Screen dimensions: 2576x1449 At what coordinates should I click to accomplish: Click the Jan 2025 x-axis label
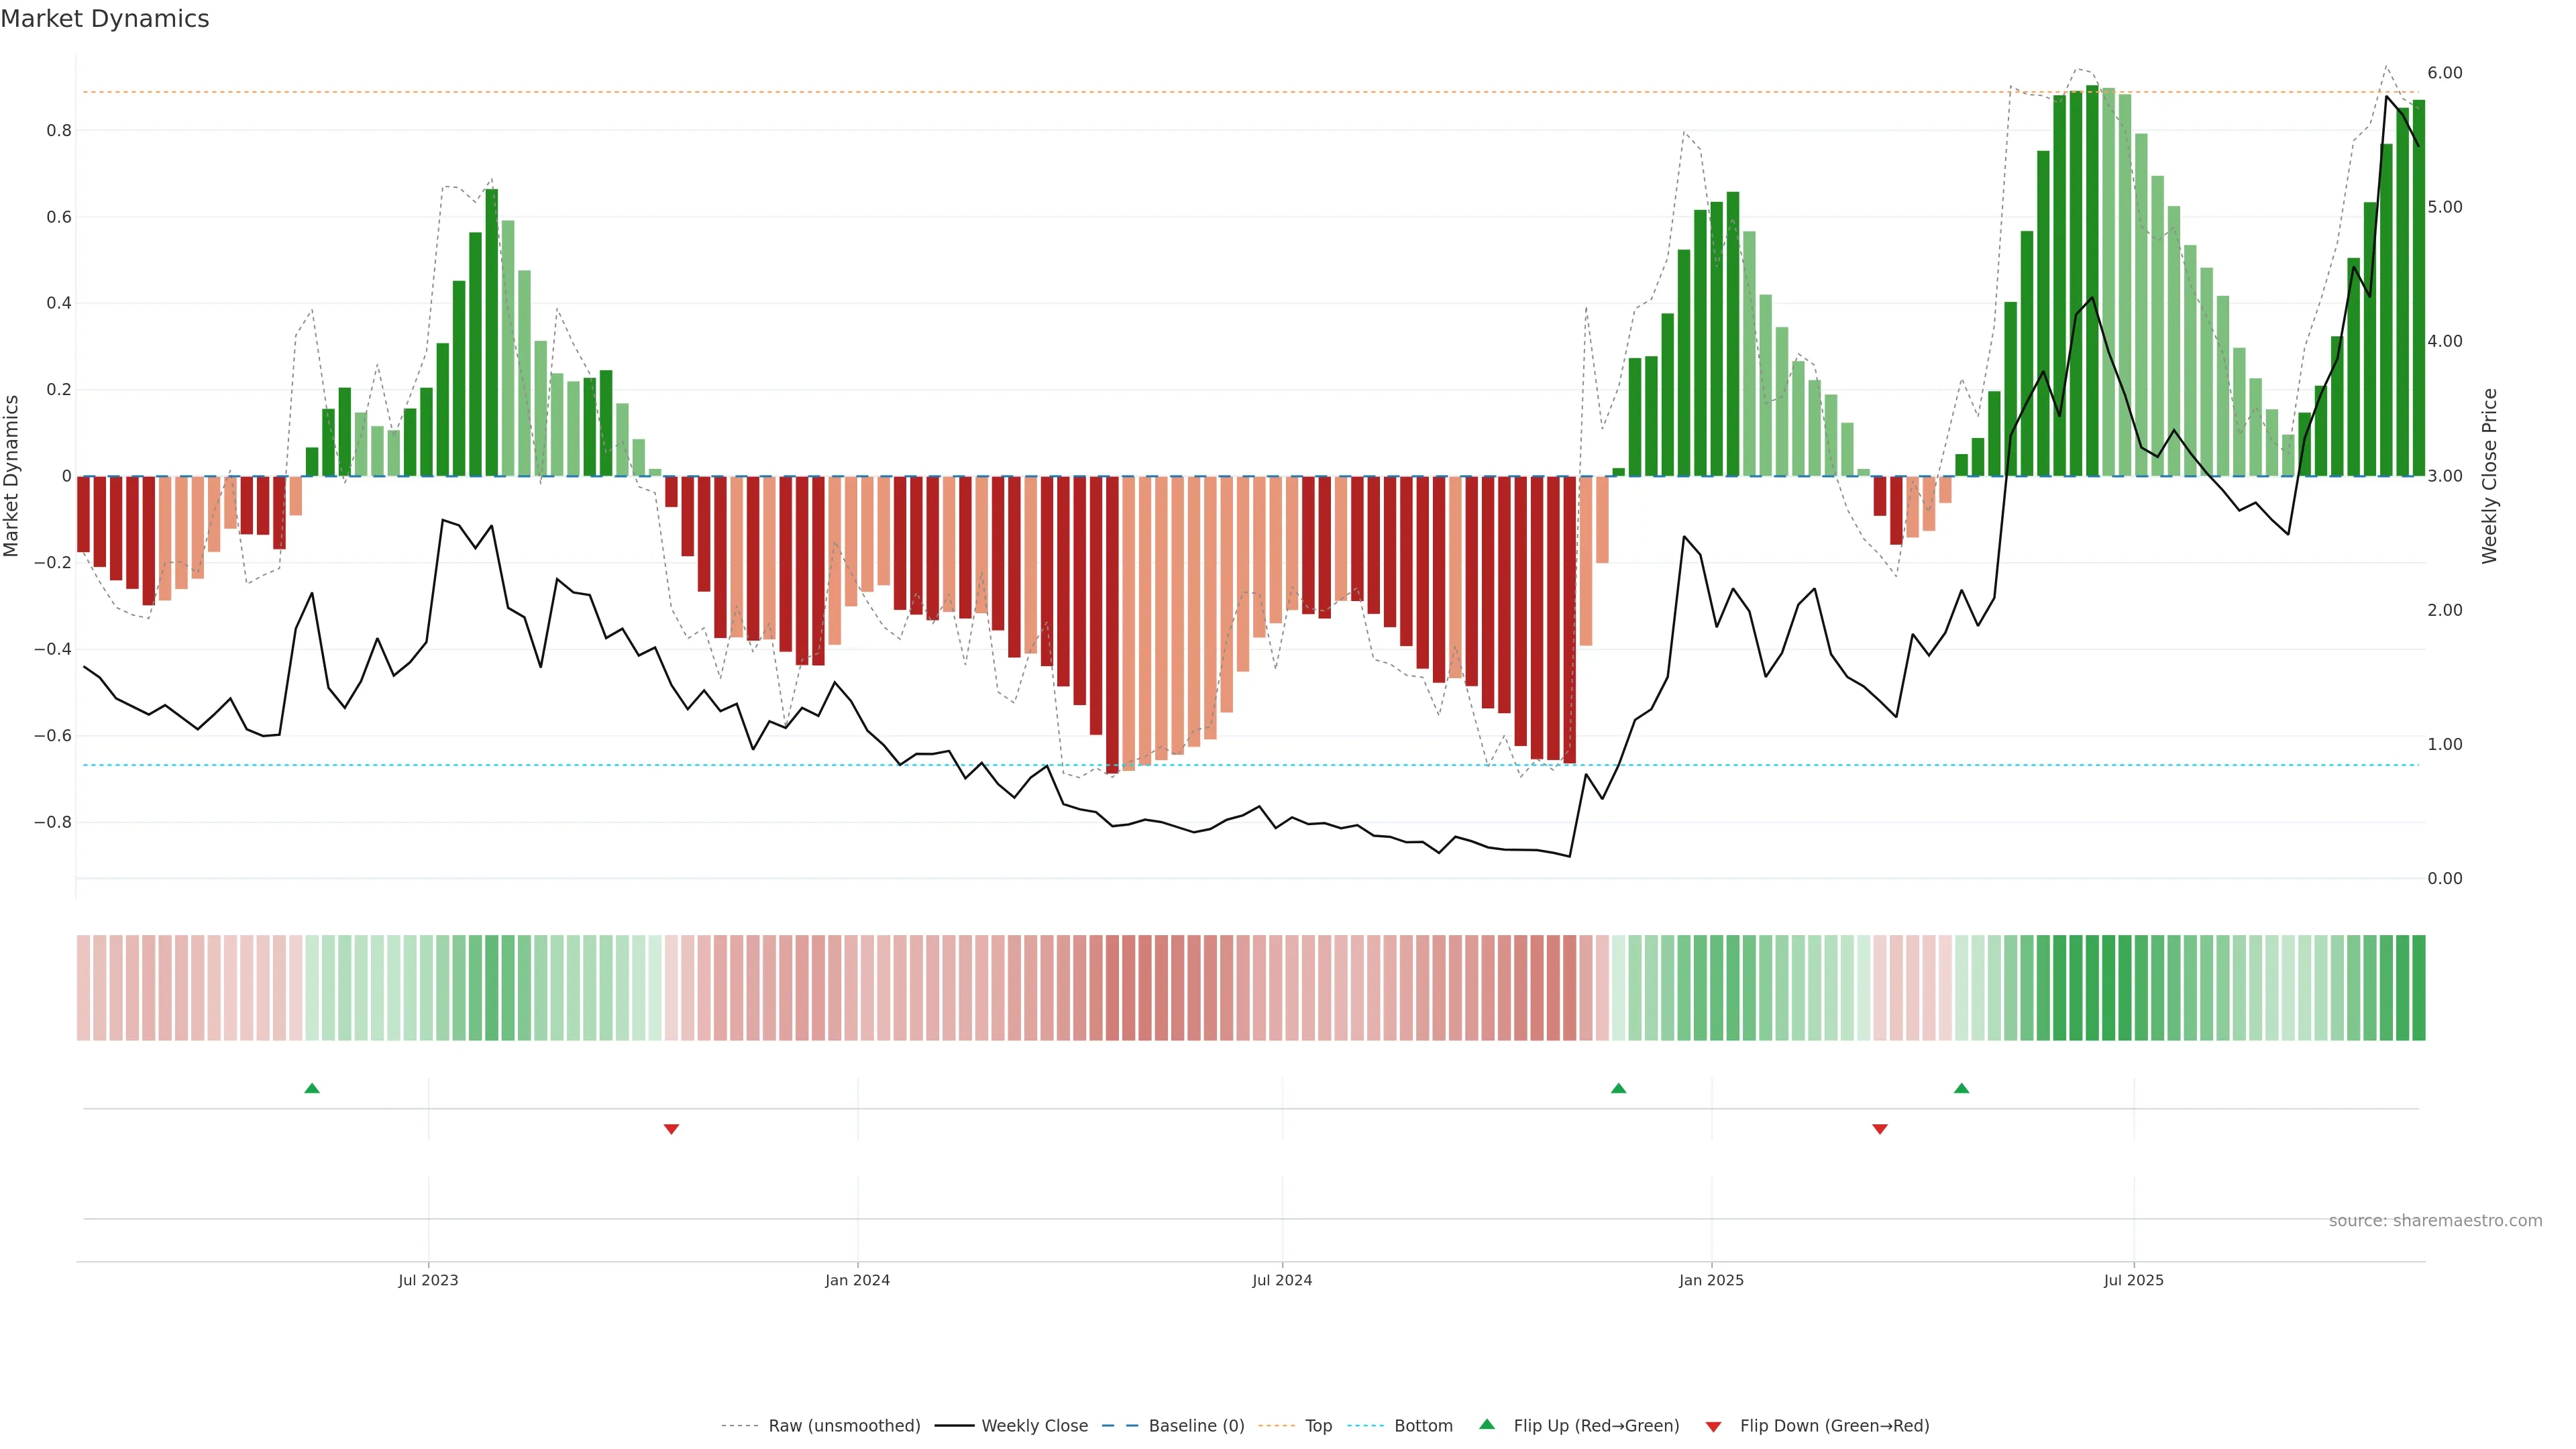pos(1711,1280)
